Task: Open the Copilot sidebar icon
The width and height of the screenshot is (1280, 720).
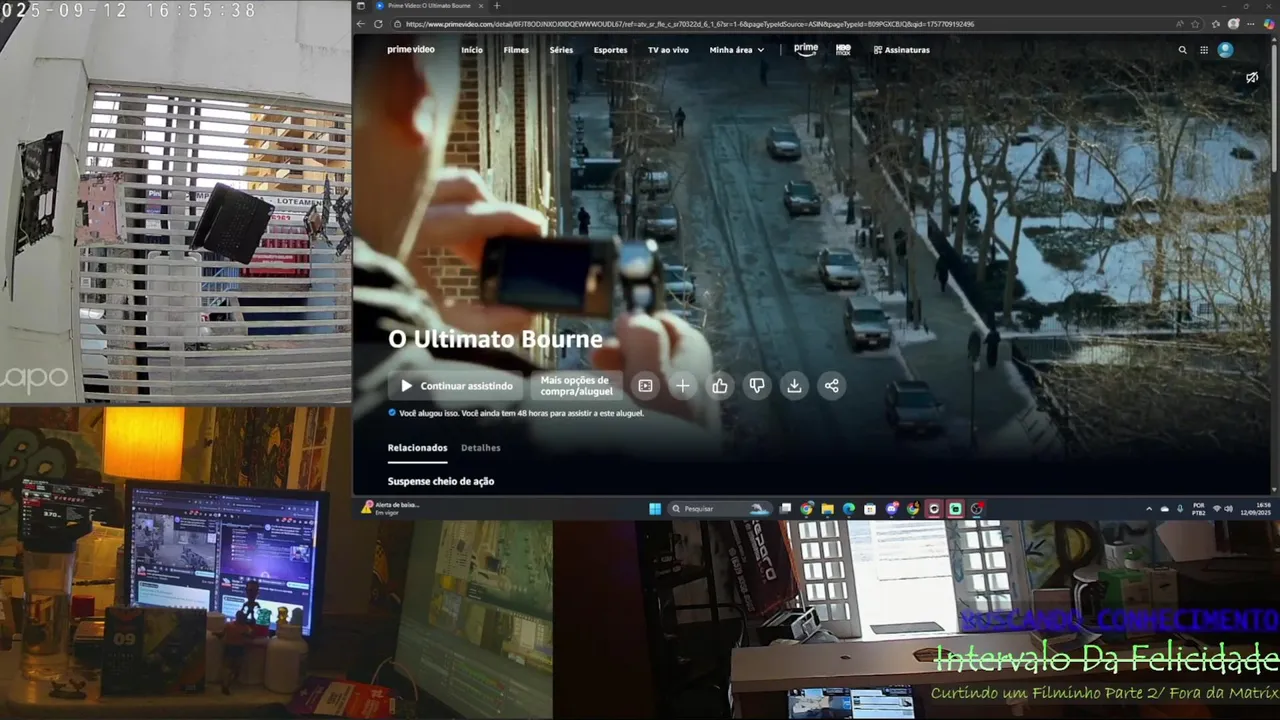Action: point(1269,24)
